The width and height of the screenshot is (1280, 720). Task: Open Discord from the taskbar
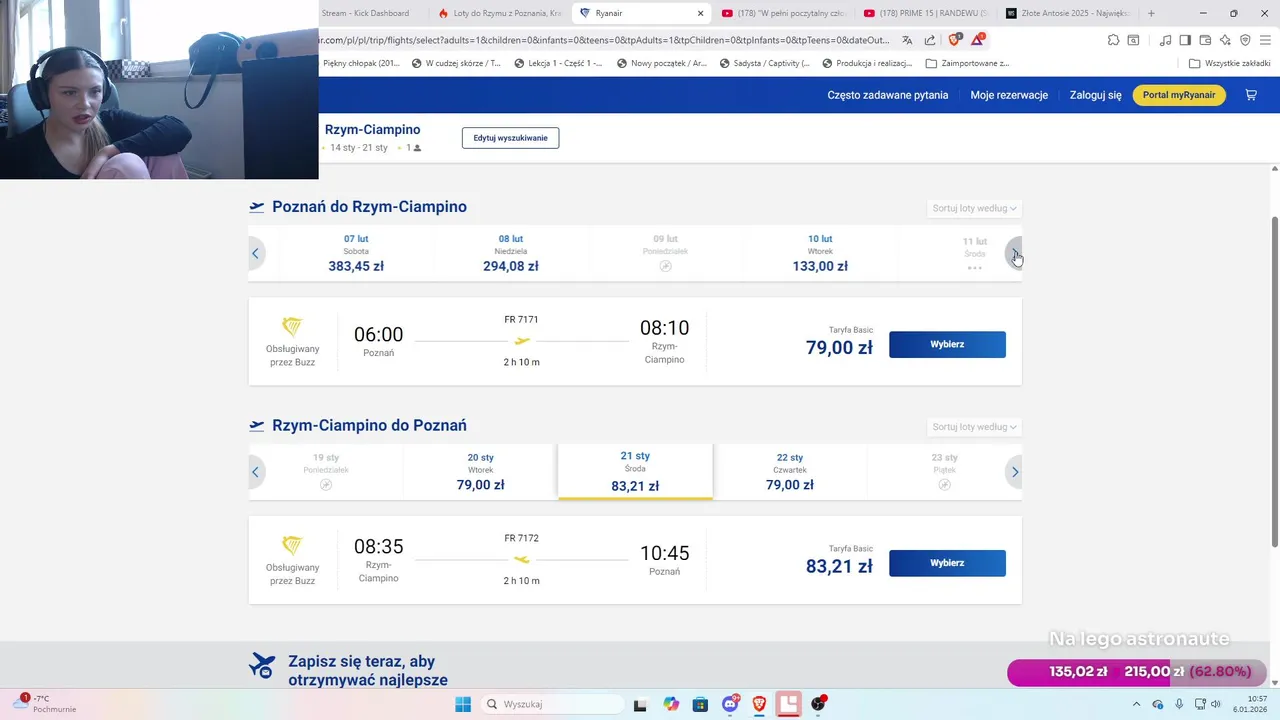(x=731, y=704)
